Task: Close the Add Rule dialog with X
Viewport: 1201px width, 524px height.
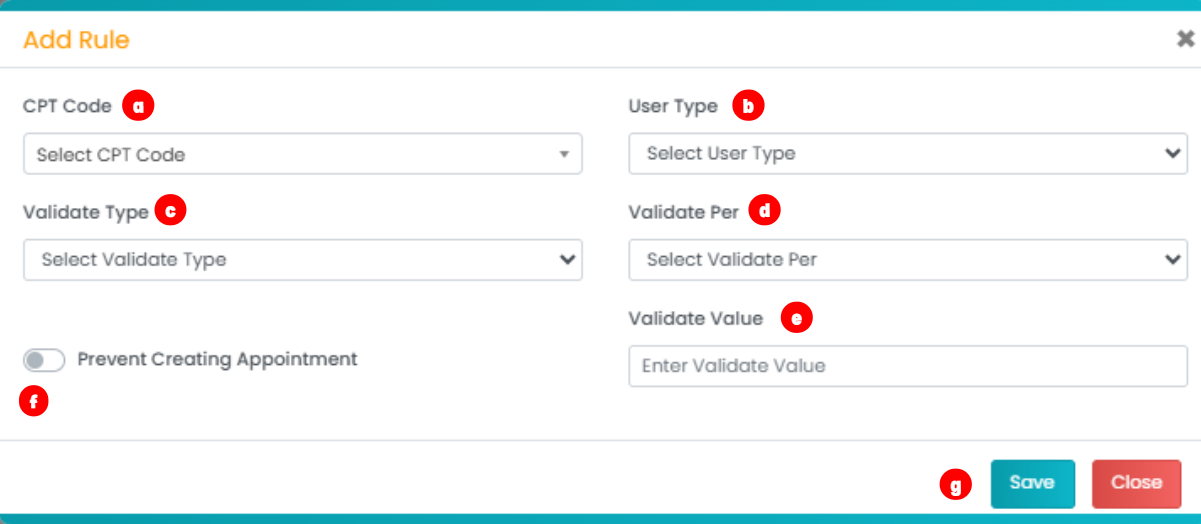Action: [1185, 39]
